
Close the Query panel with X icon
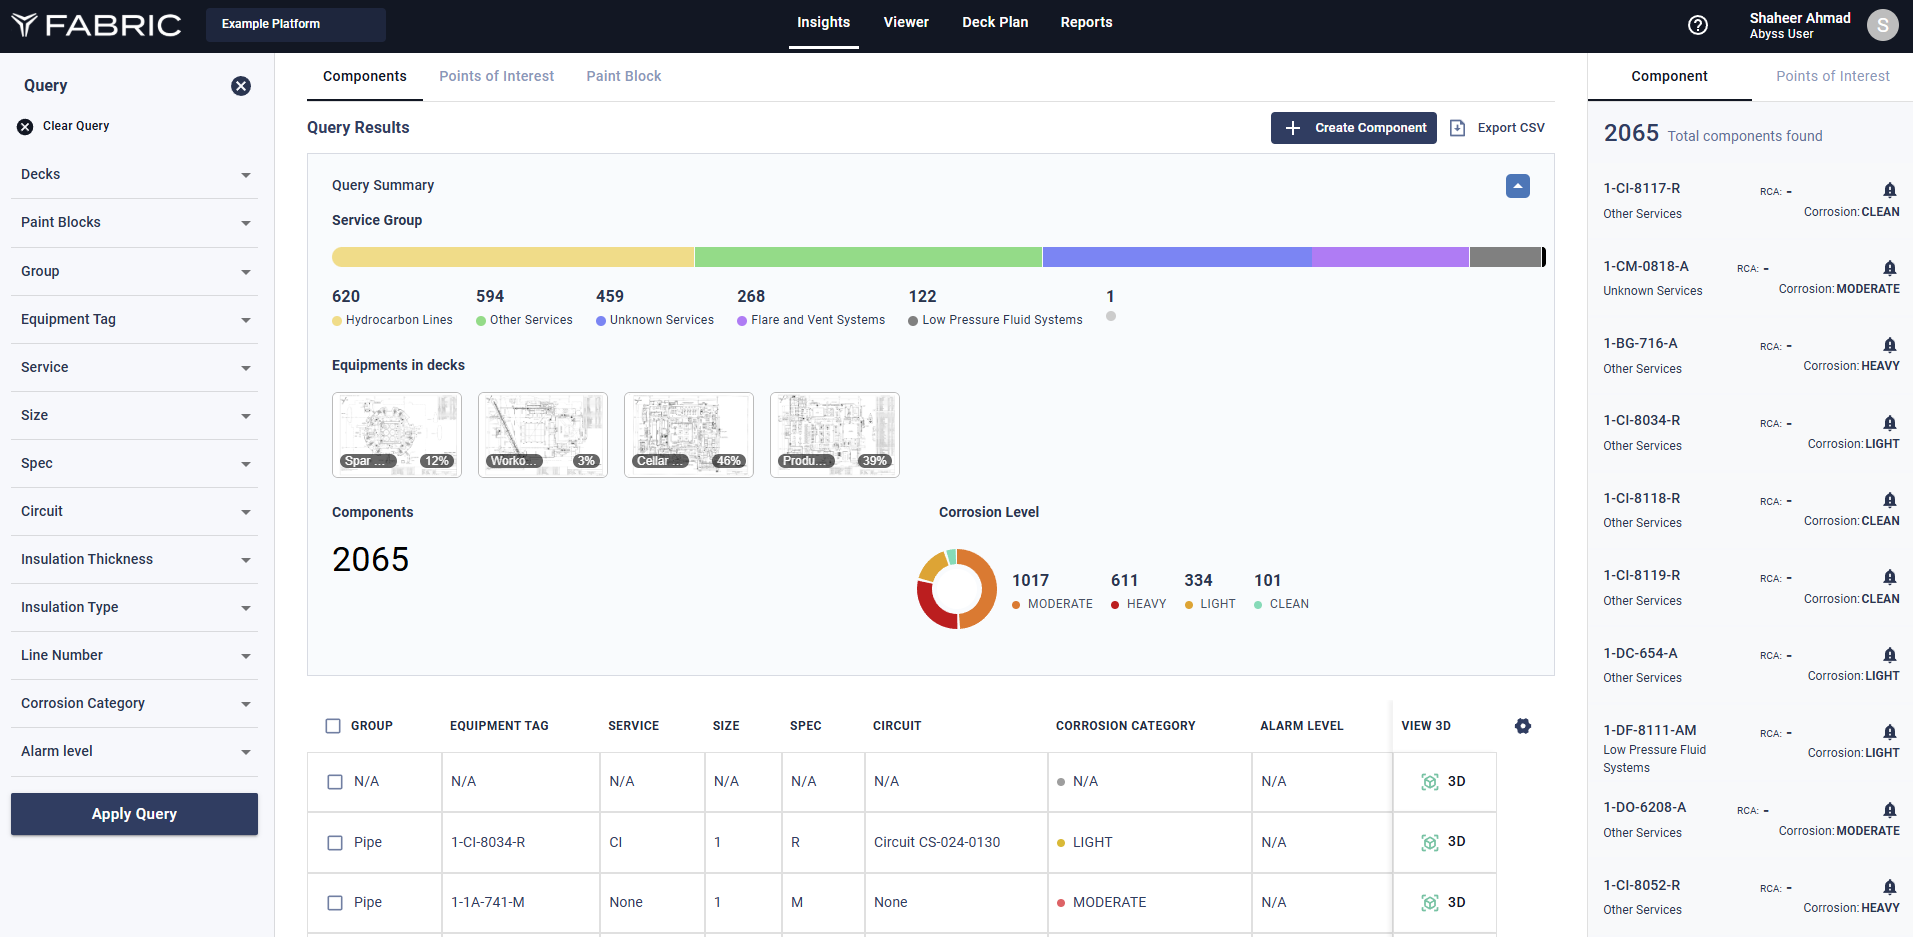pos(241,86)
